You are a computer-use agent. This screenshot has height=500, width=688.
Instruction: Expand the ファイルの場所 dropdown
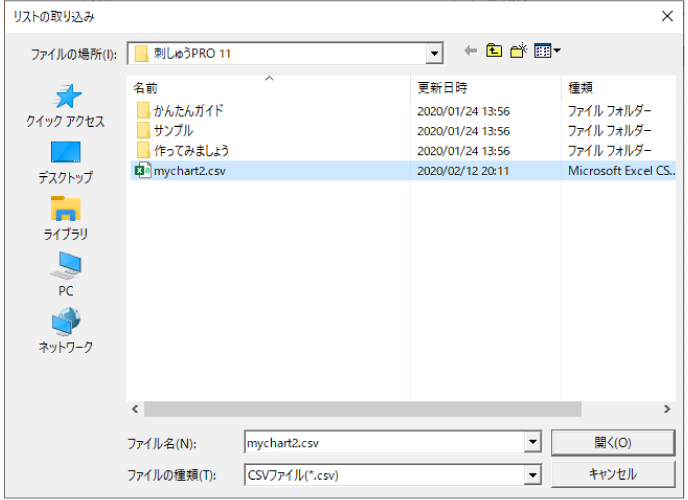coord(434,54)
